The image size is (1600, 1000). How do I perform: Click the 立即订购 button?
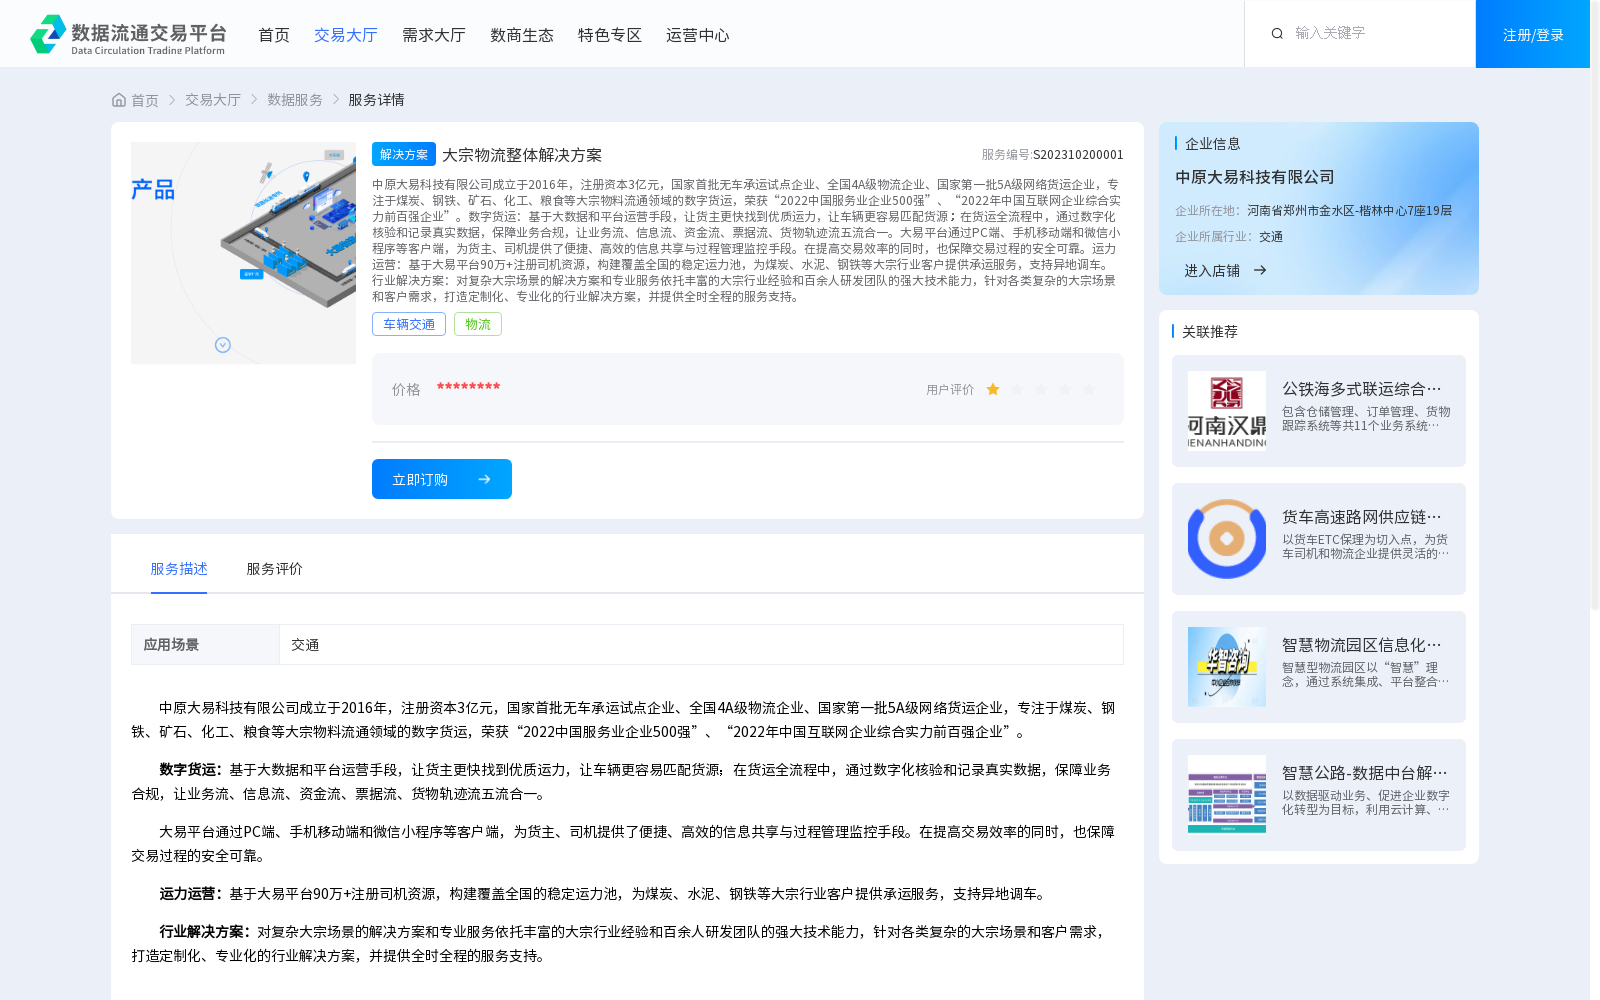pyautogui.click(x=442, y=479)
